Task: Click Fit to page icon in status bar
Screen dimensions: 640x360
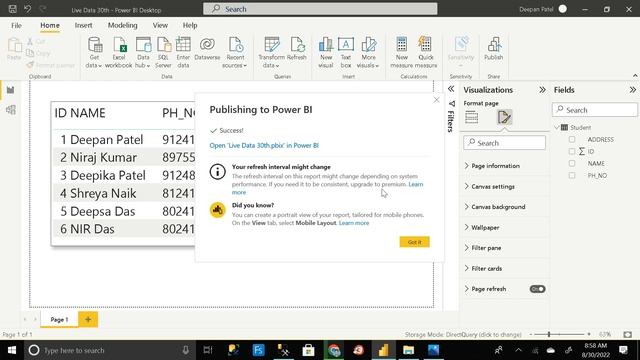Action: [627, 334]
